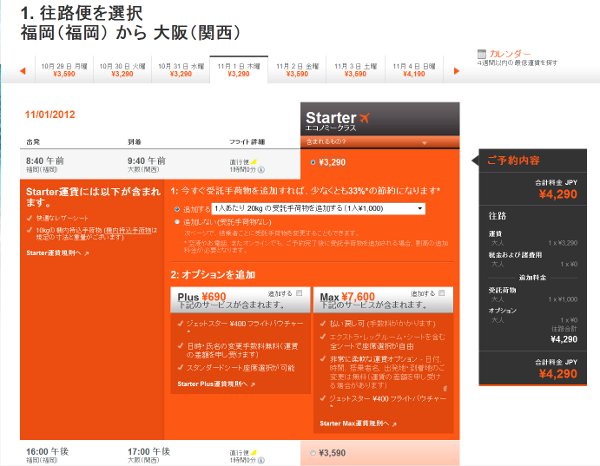The image size is (600, 466).
Task: Choose 追加する baggage radio option
Action: (x=177, y=209)
